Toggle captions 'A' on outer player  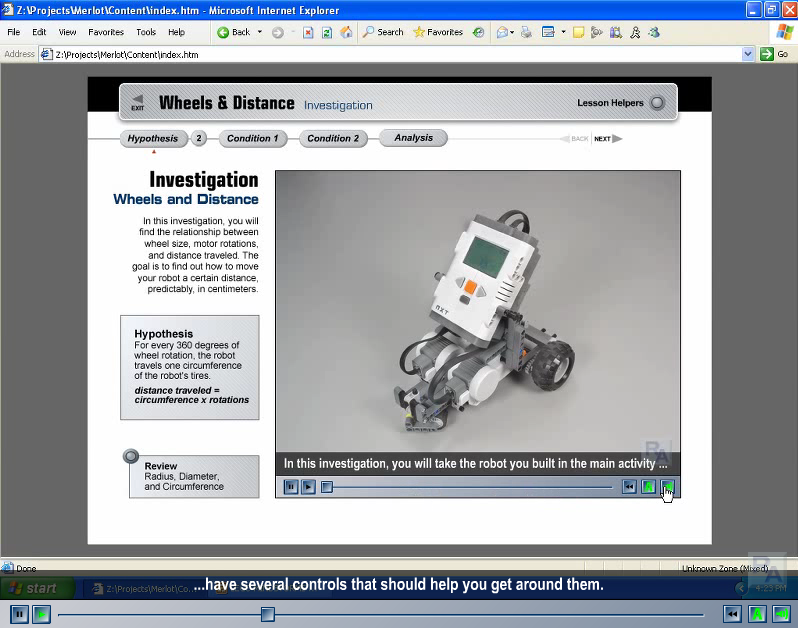pyautogui.click(x=757, y=614)
